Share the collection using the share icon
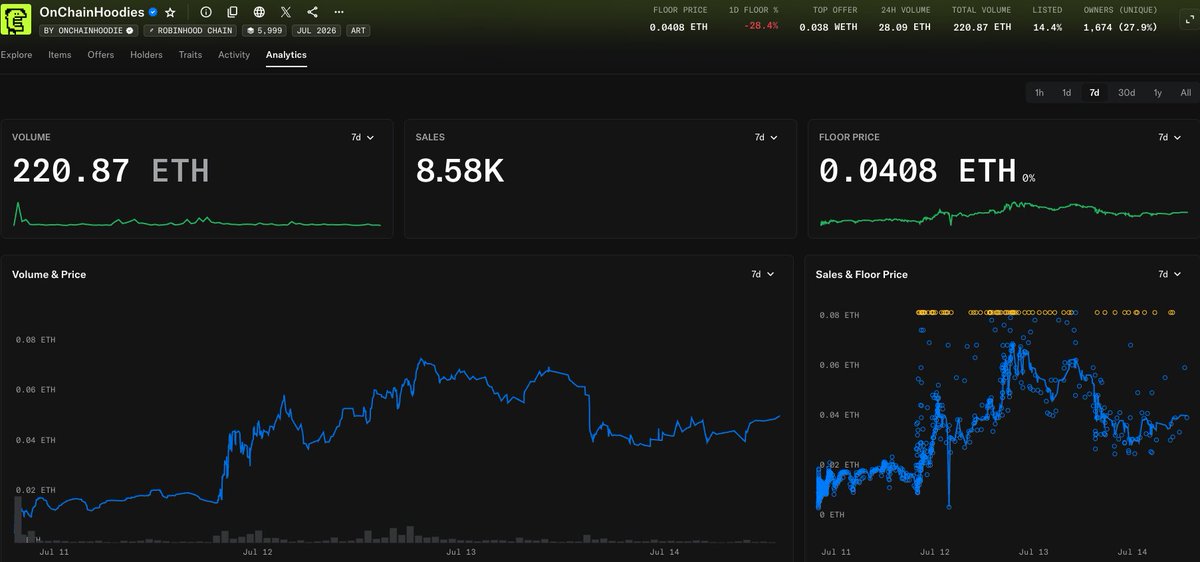Screen dimensions: 1200x562 pos(313,12)
